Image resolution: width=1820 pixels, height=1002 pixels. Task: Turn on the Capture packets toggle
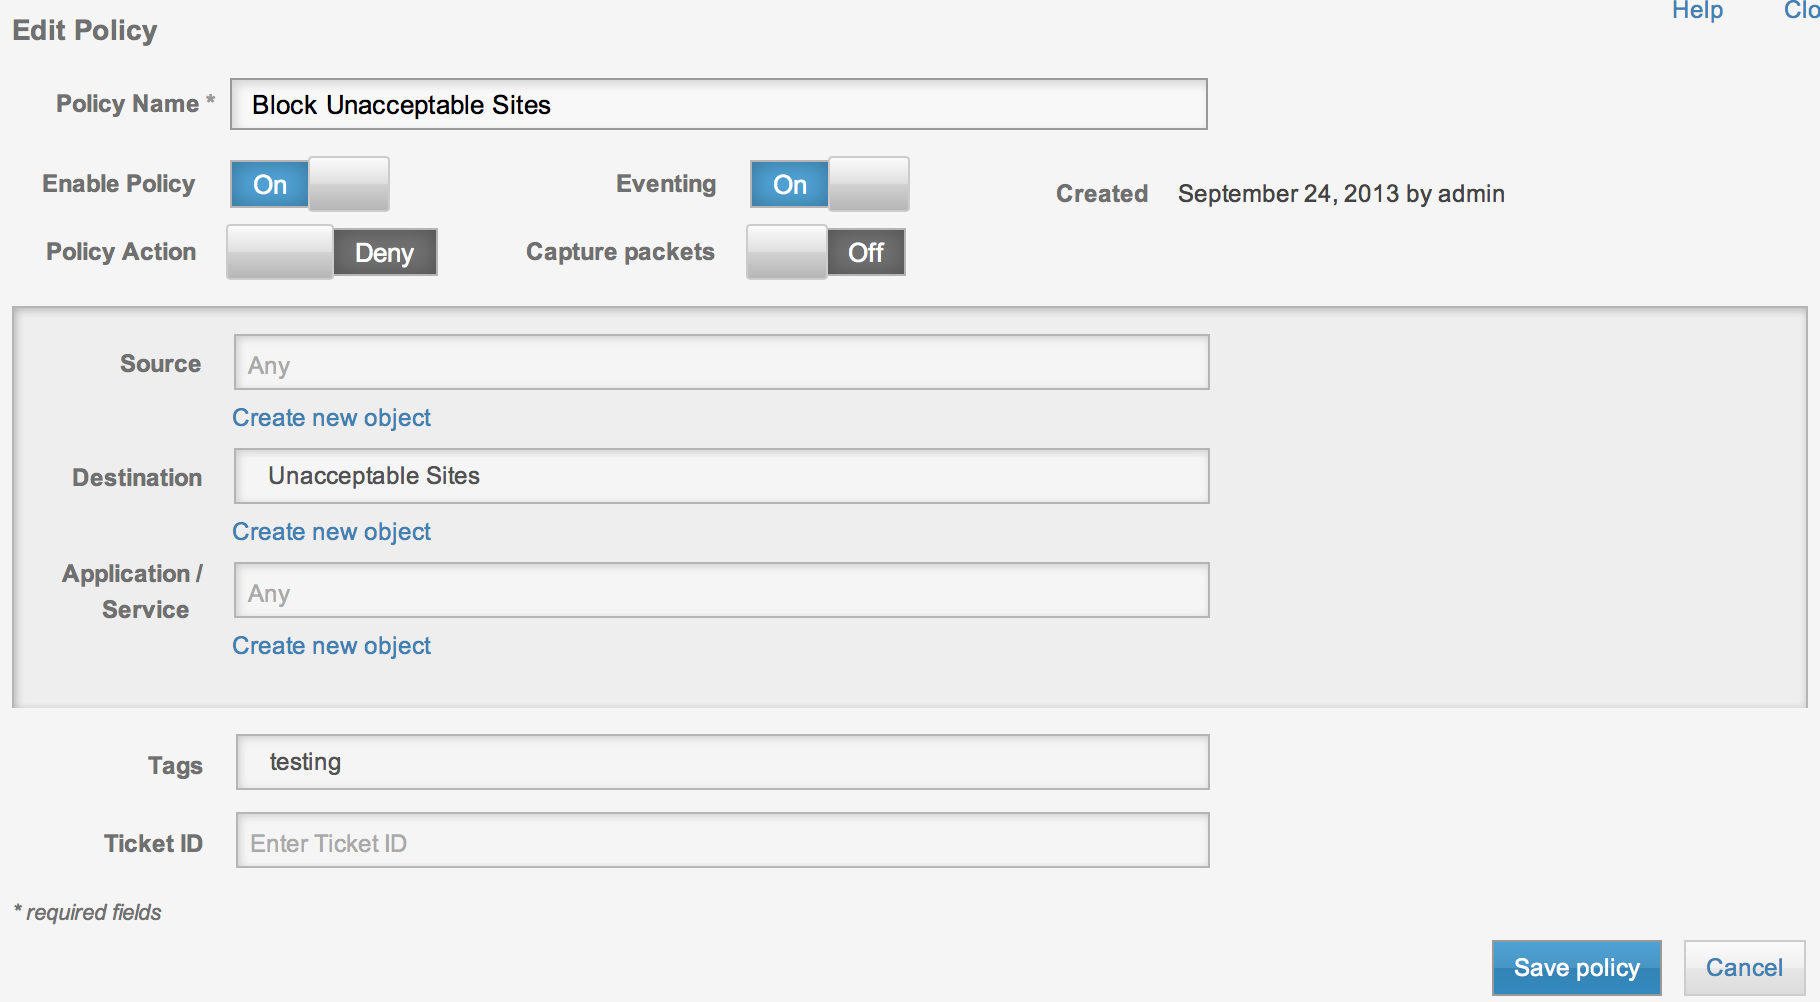pyautogui.click(x=826, y=252)
